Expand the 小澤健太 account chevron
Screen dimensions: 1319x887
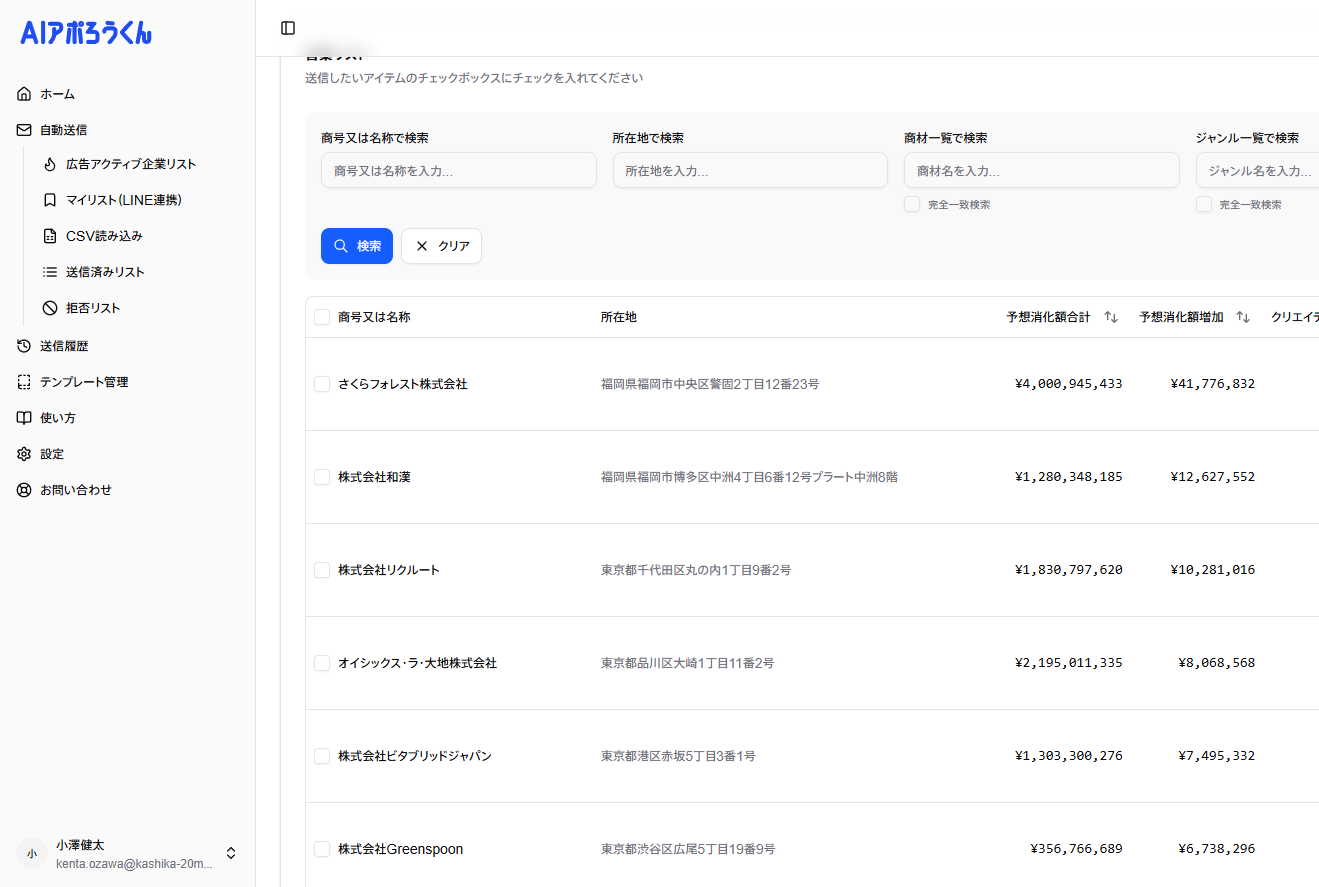230,853
